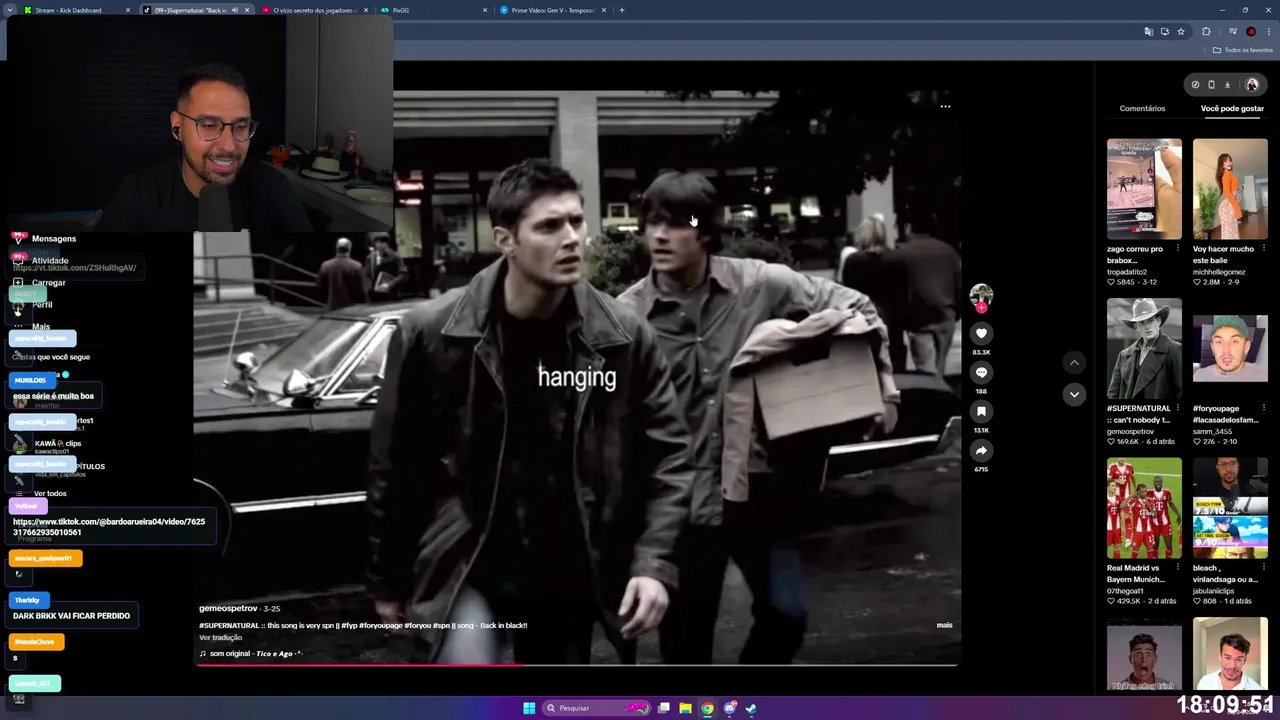
Task: Open '#foryoupage #lacasadelosfam' thumbnail
Action: (x=1230, y=349)
